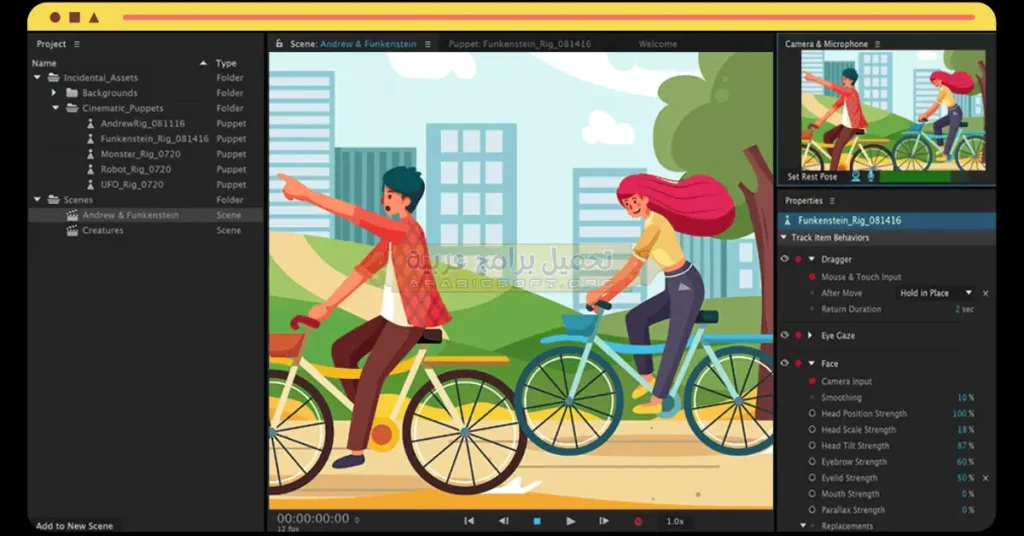Click clapperboard icon of Creatures scene
The width and height of the screenshot is (1024, 536).
[x=72, y=230]
